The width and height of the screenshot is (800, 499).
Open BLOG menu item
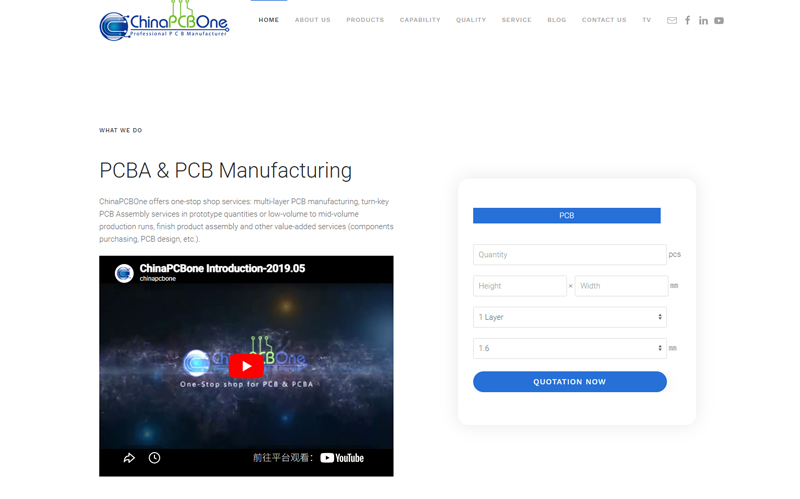557,20
